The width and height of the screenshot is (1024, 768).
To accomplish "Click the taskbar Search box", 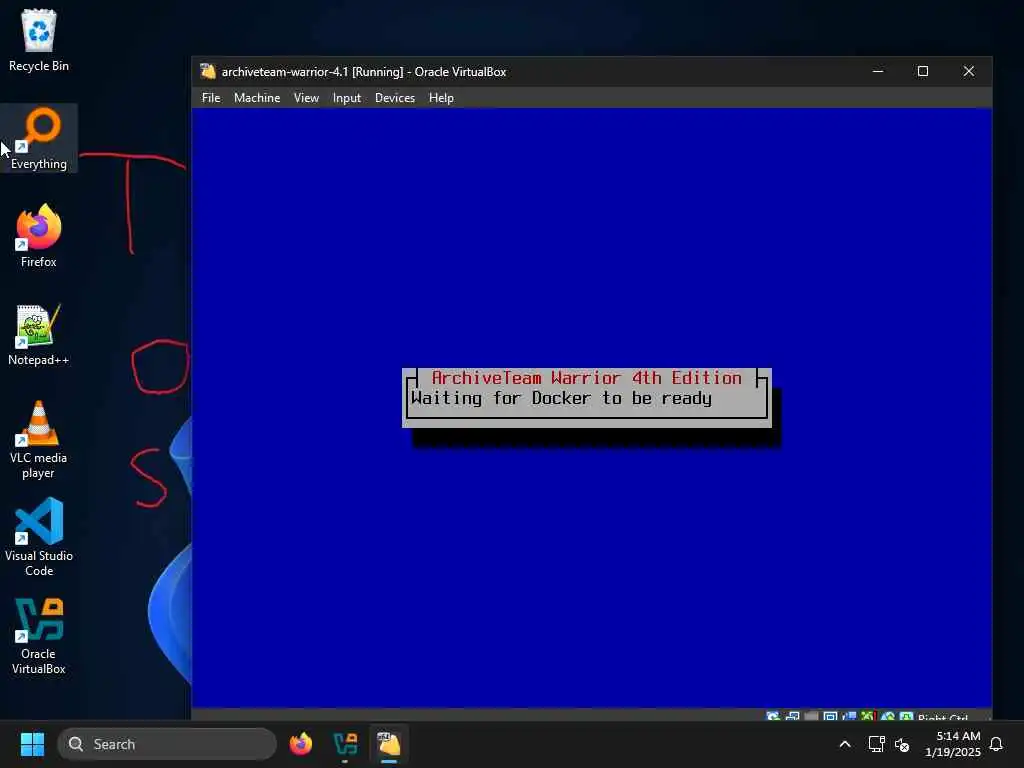I will click(167, 744).
